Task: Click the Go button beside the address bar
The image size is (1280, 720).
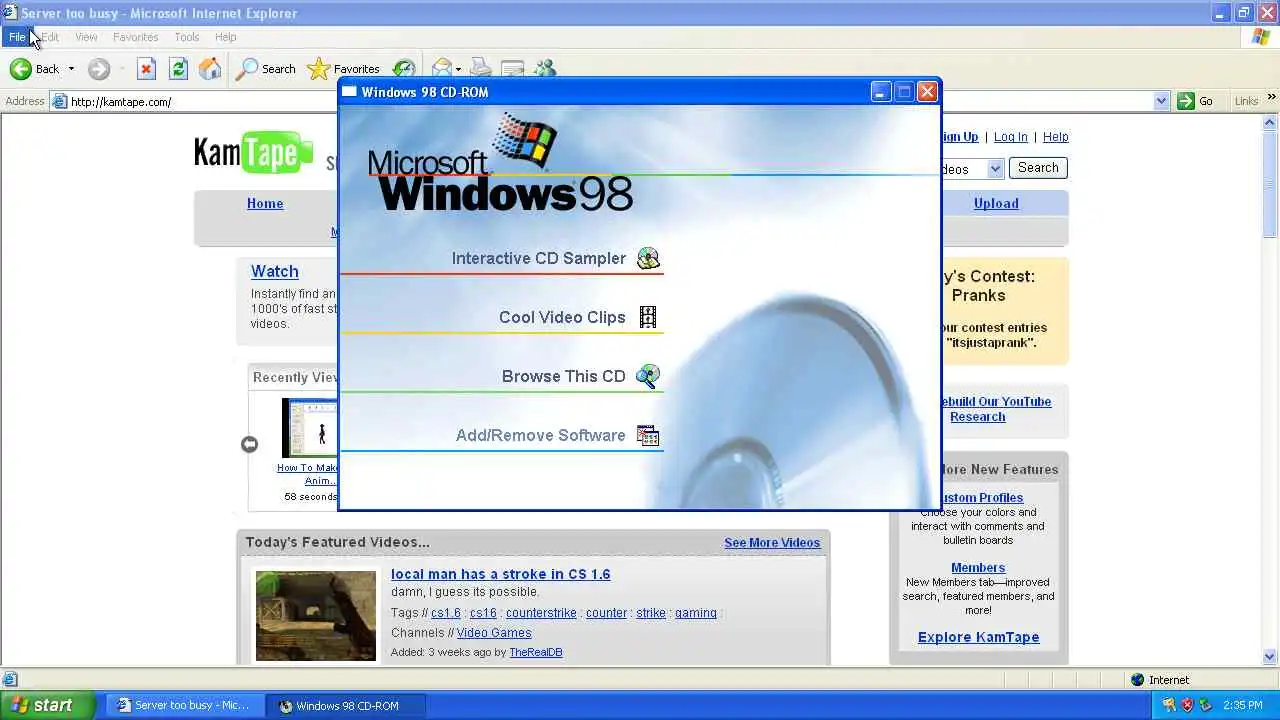Action: 1196,101
